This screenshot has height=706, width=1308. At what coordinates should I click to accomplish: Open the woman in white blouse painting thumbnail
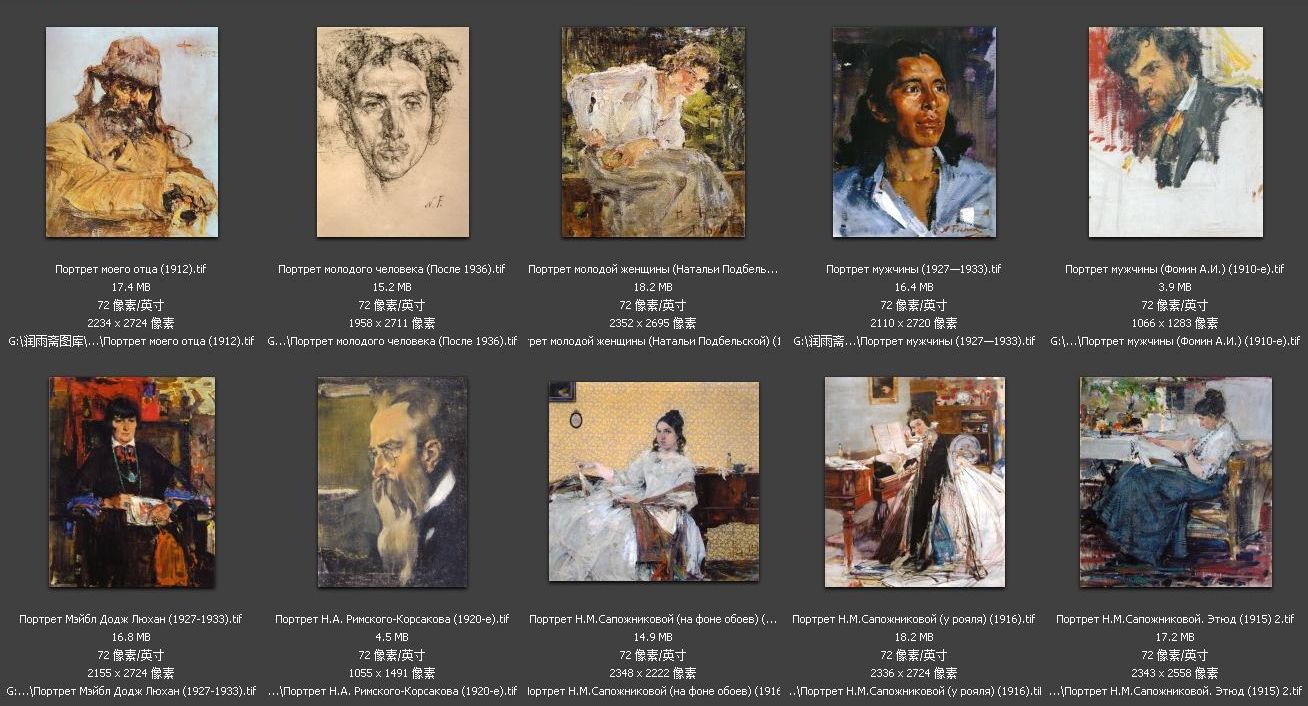pyautogui.click(x=653, y=132)
